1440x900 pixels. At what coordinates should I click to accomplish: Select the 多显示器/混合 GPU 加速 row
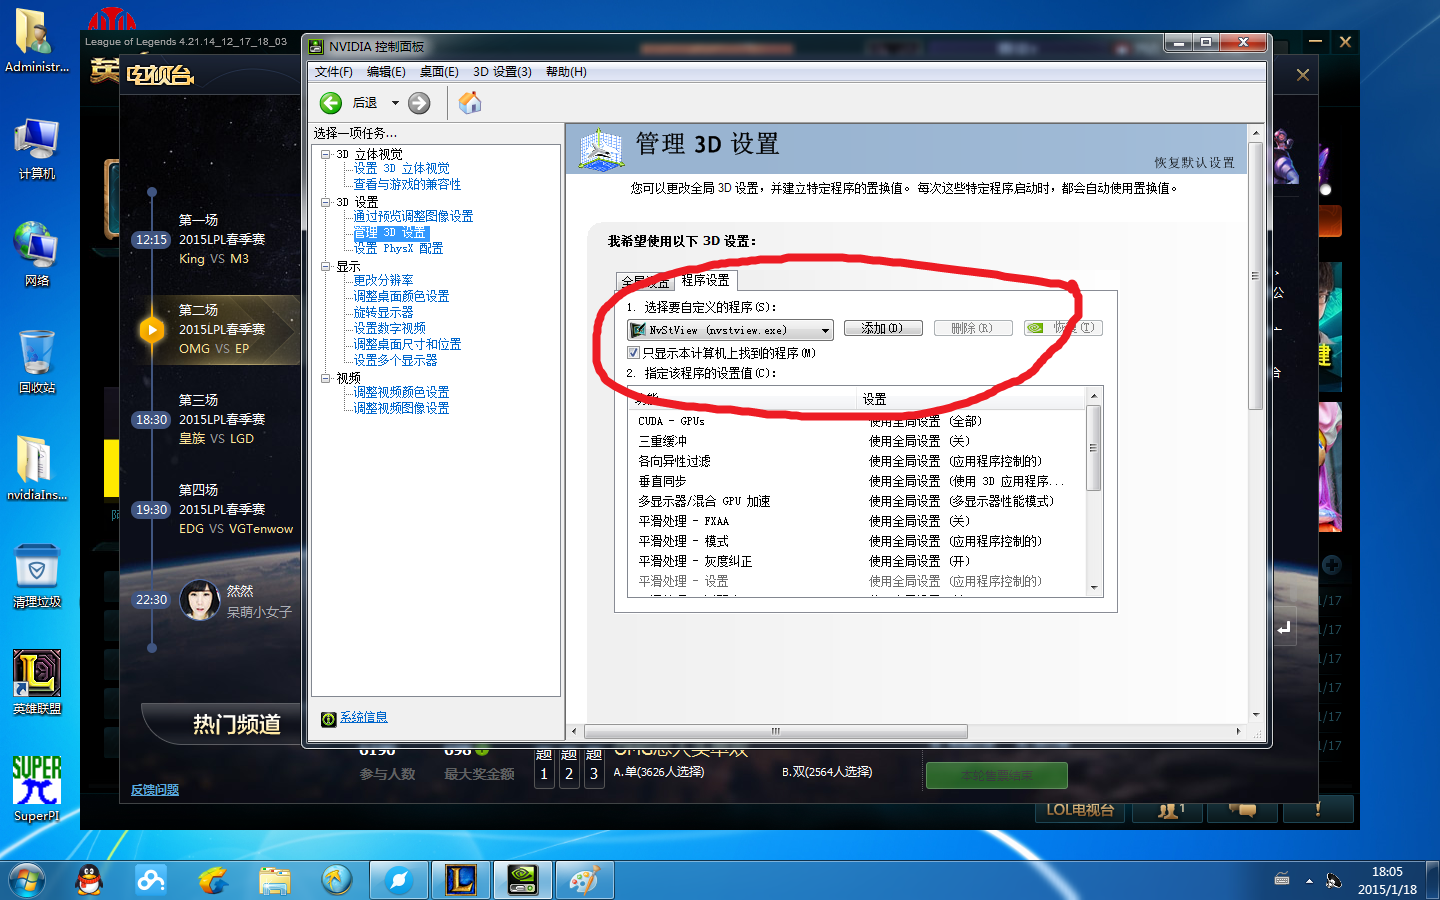[x=858, y=501]
